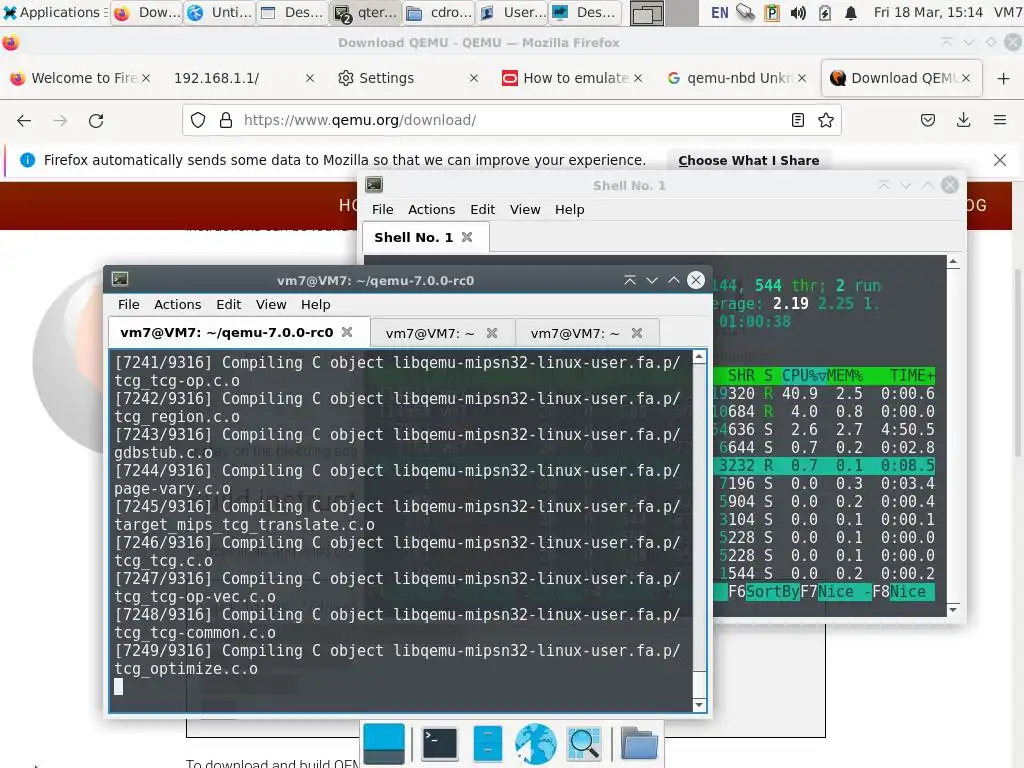Launch web browser globe from dock

click(536, 744)
